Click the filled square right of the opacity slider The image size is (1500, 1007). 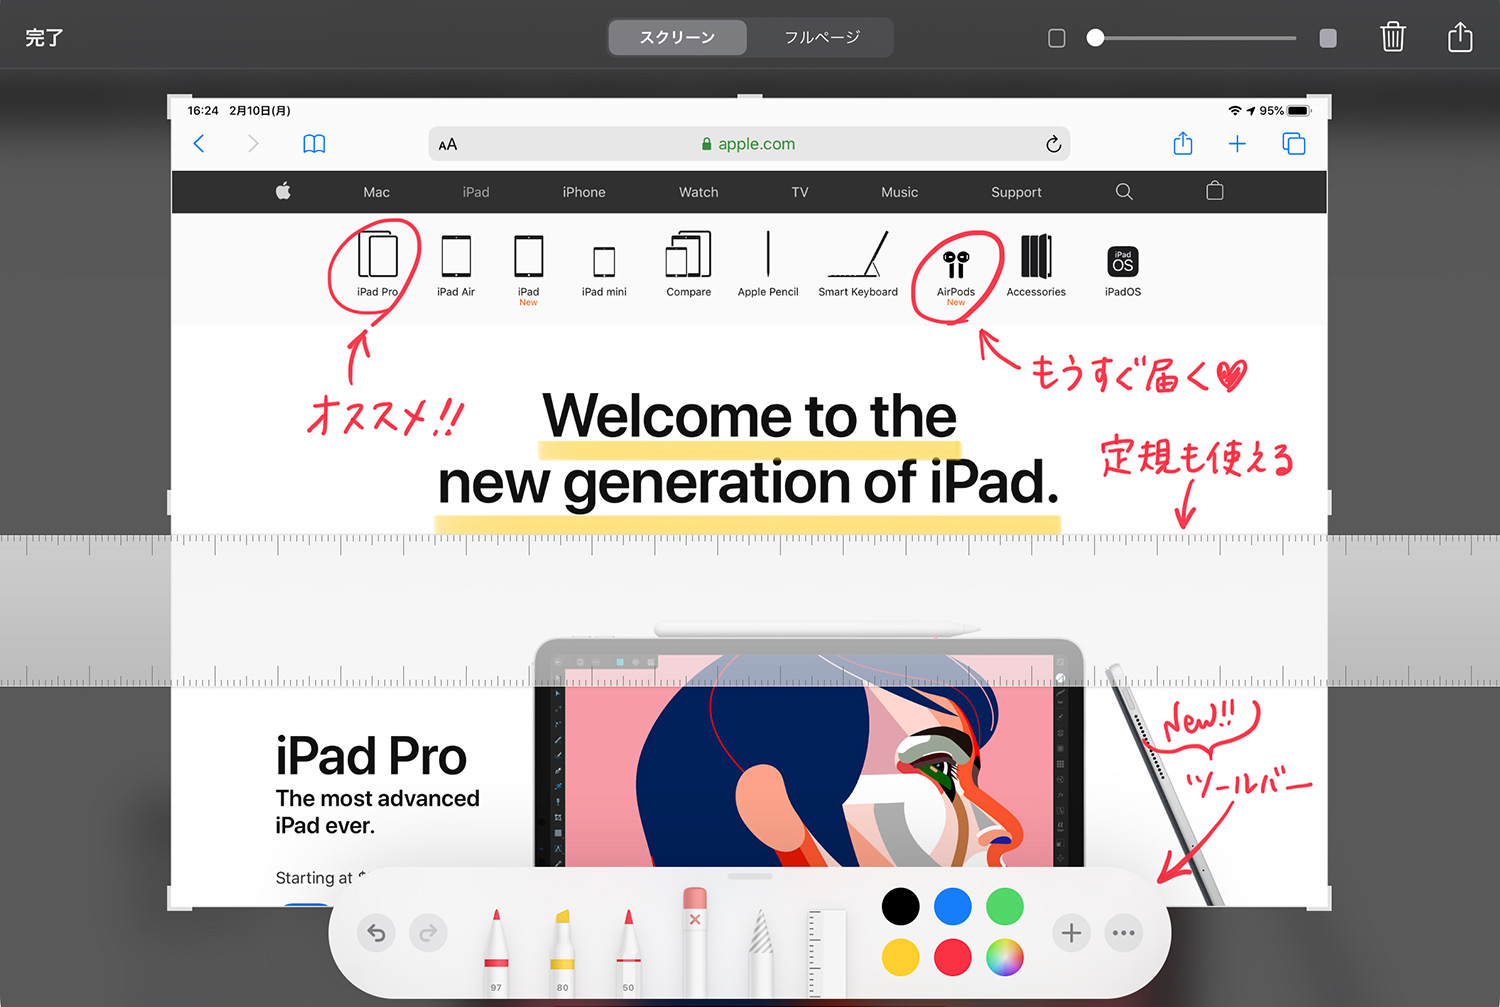point(1328,38)
